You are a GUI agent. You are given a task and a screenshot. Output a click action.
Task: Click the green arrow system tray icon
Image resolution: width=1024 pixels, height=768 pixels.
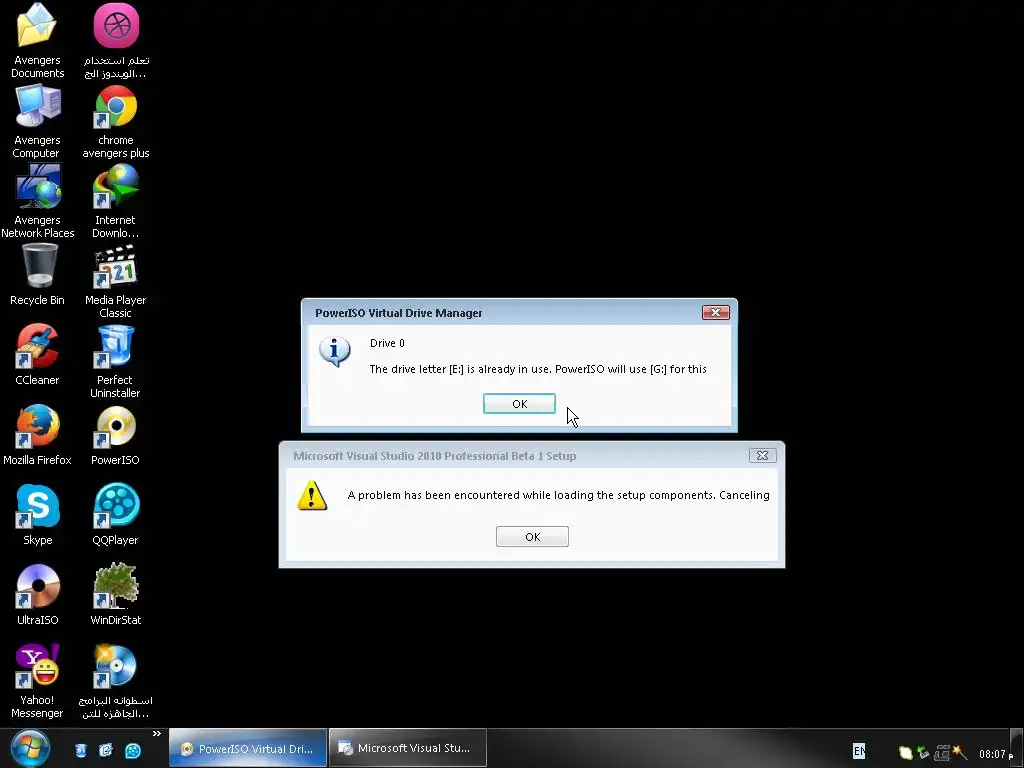tap(923, 753)
